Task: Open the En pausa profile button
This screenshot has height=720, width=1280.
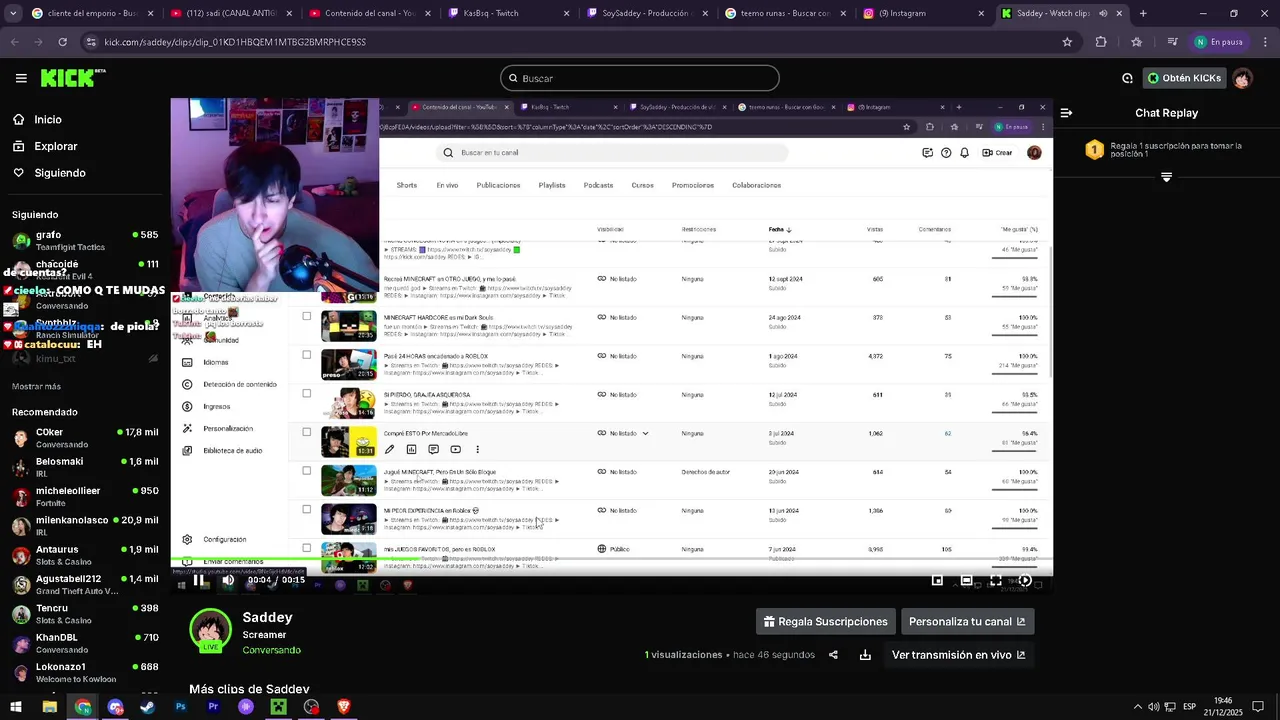Action: 1219,42
